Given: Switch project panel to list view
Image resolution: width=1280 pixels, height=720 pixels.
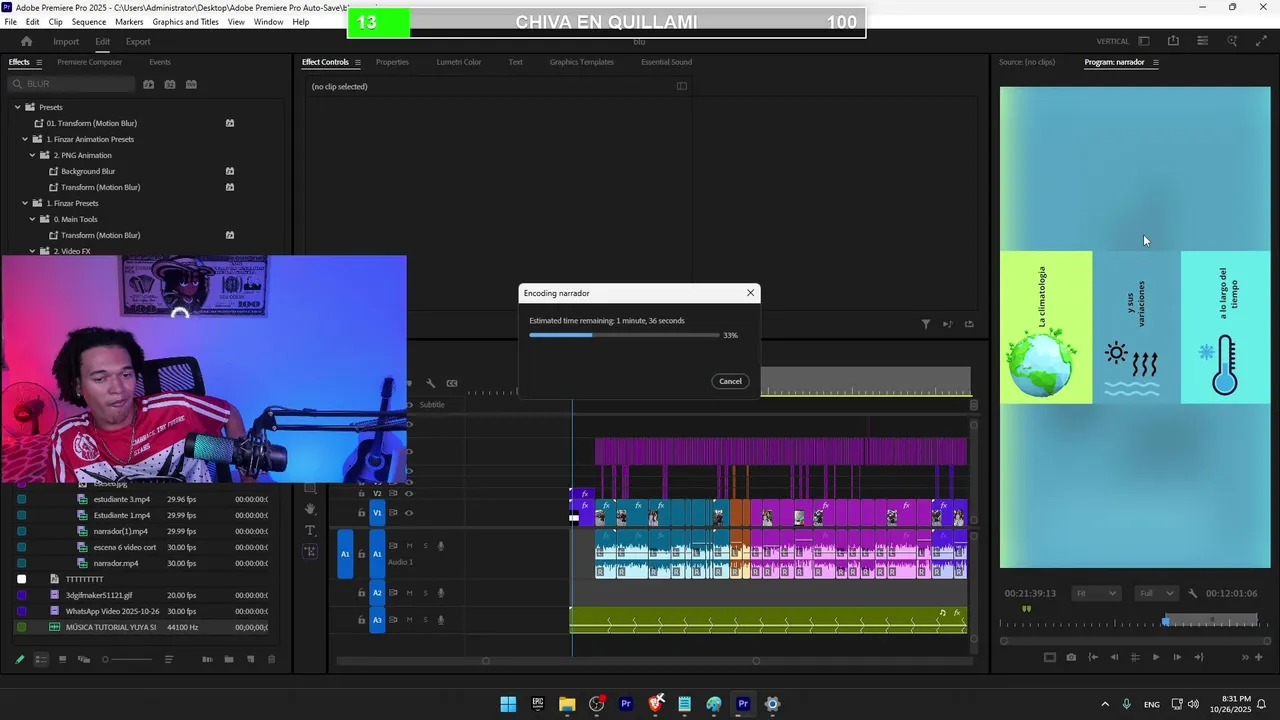Looking at the screenshot, I should click(x=41, y=659).
